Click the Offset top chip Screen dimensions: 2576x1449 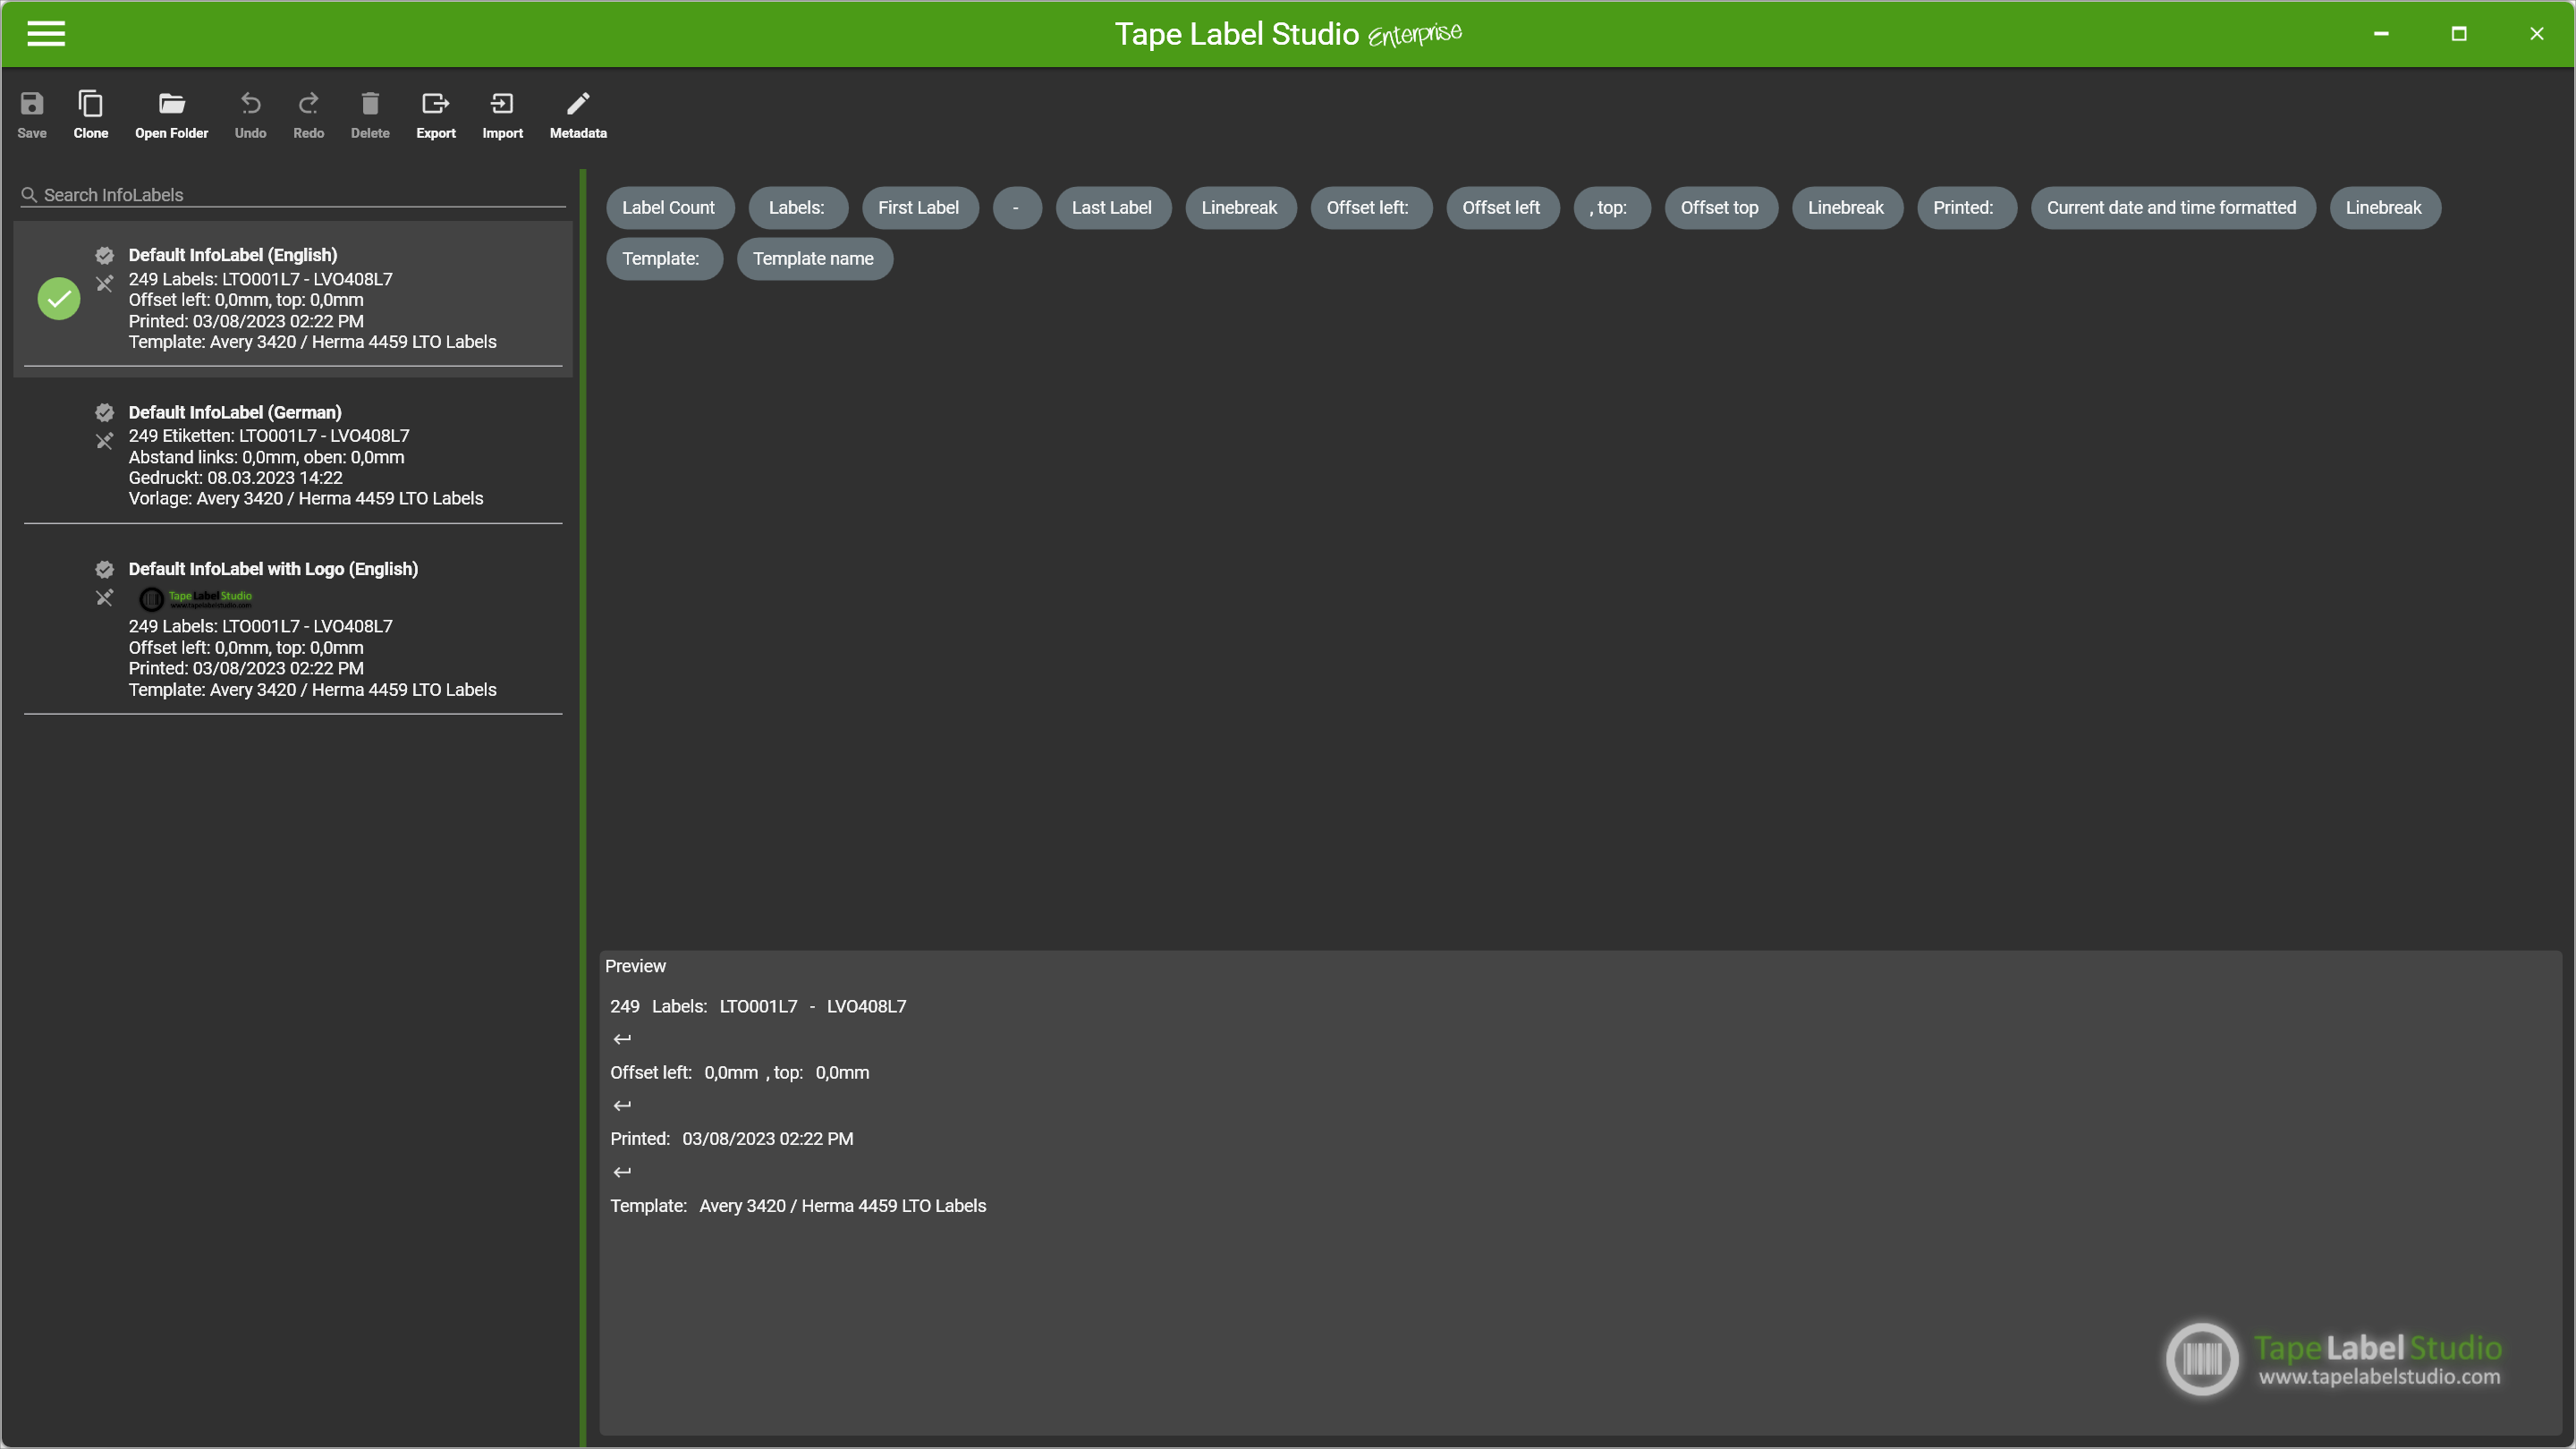coord(1720,208)
